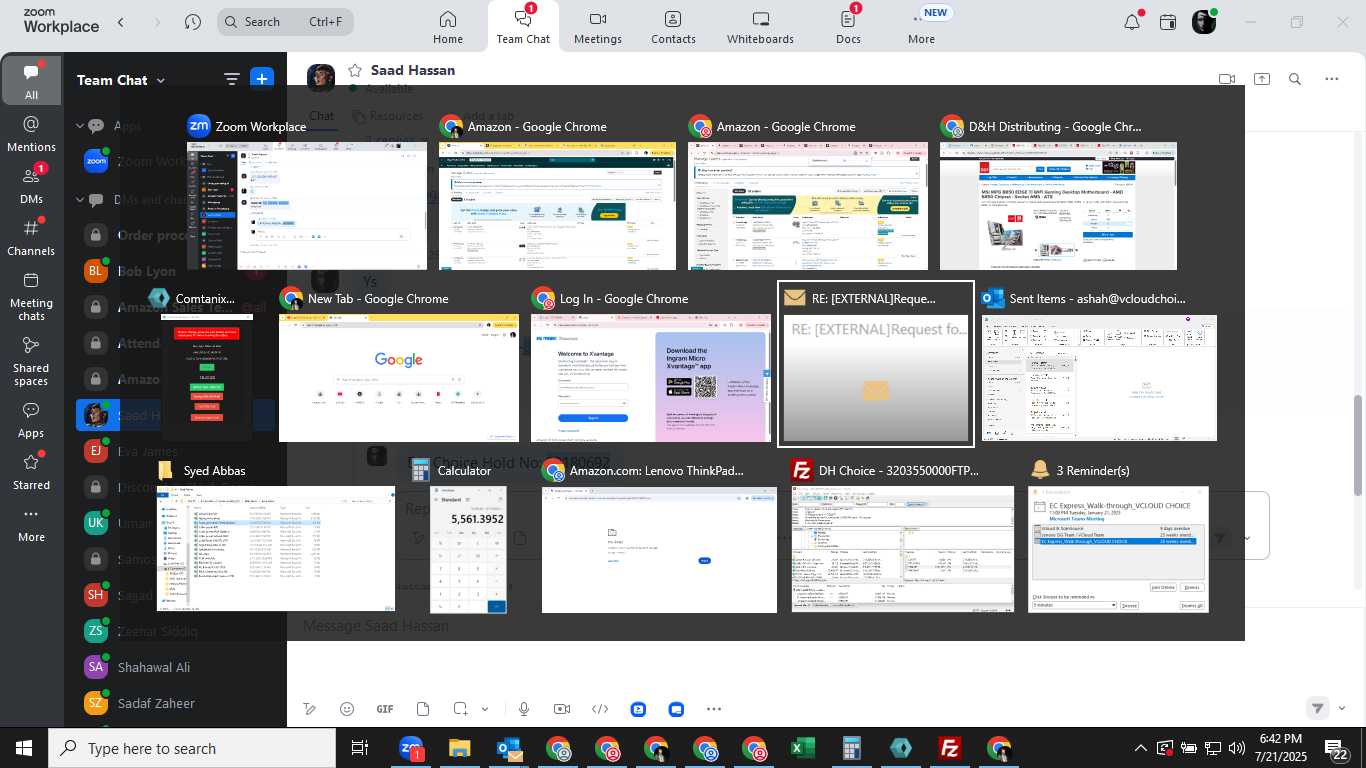1366x768 pixels.
Task: Open the history clock icon
Action: click(x=193, y=22)
